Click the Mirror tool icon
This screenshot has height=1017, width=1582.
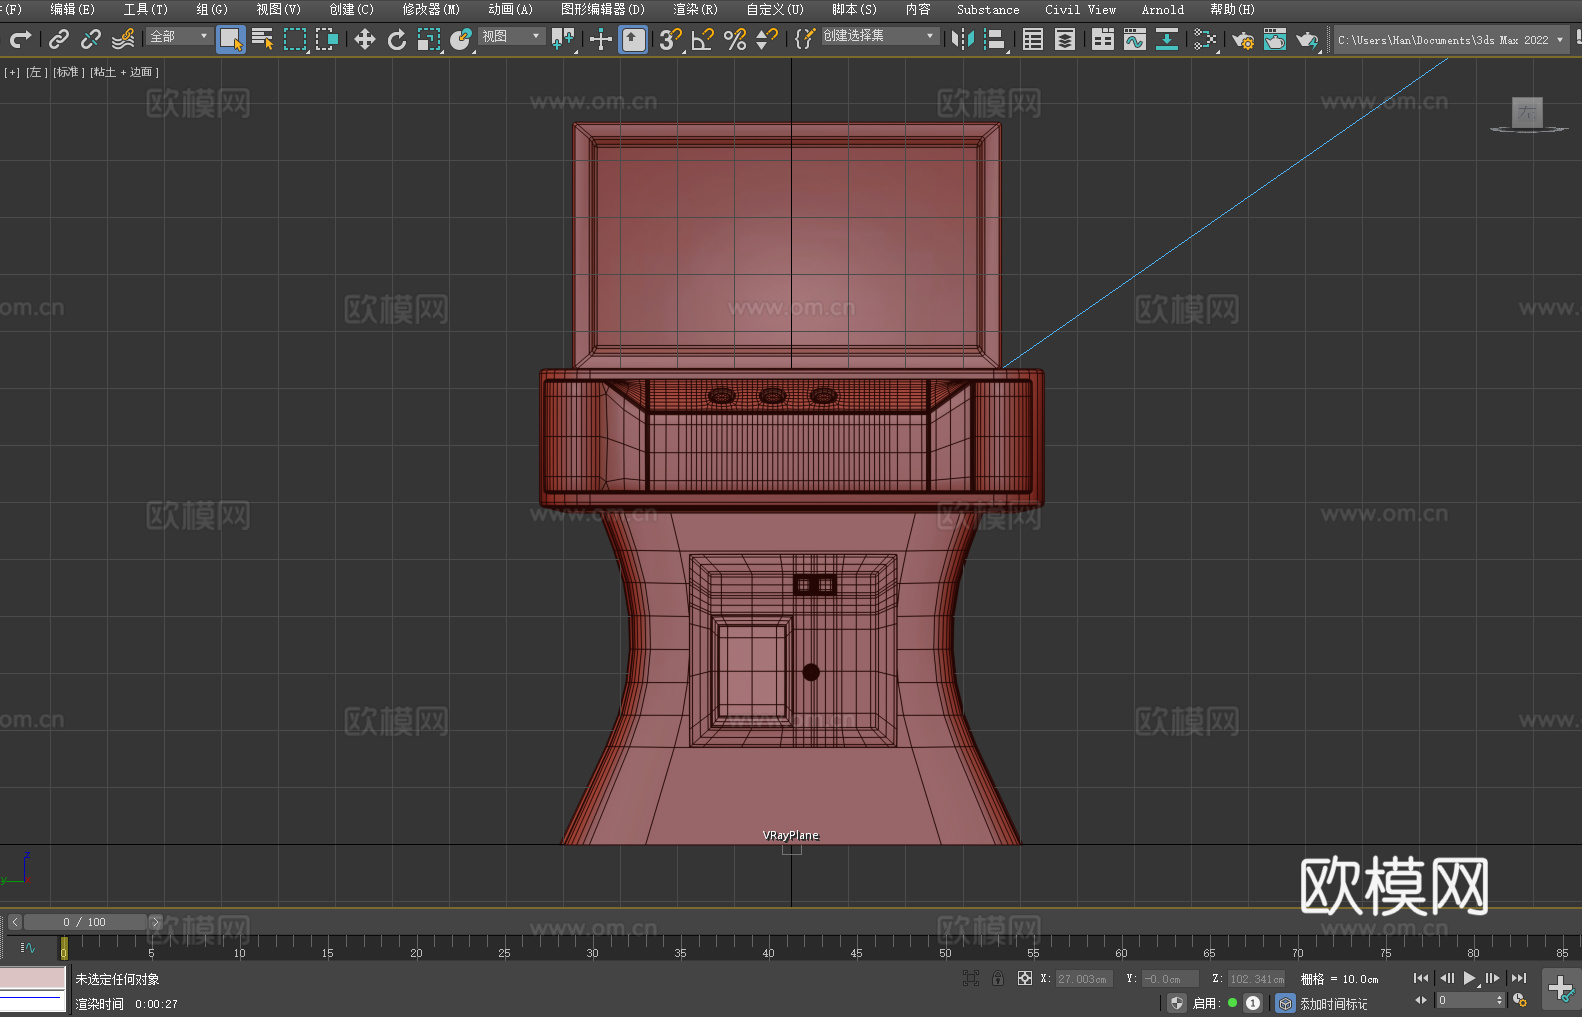click(962, 39)
